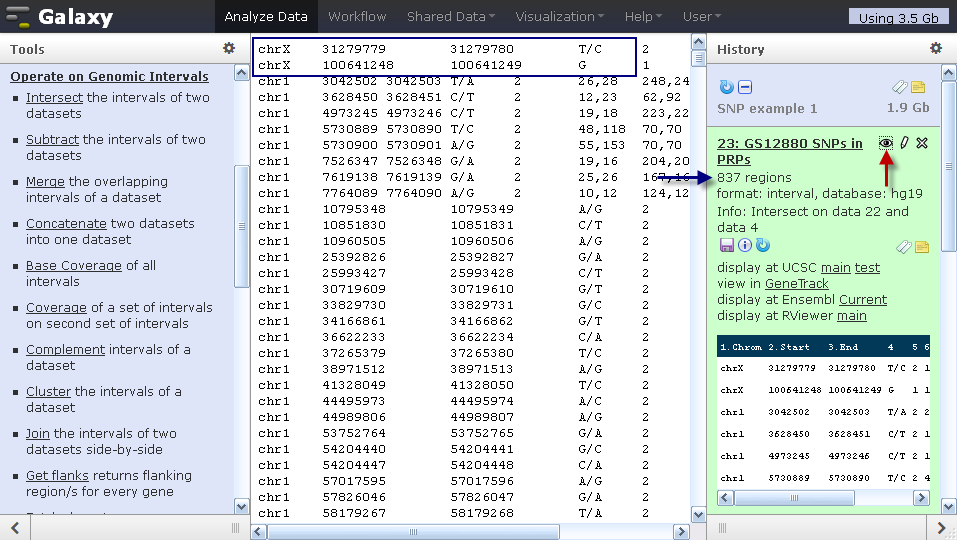
Task: Open Tools panel options gear
Action: tap(229, 48)
